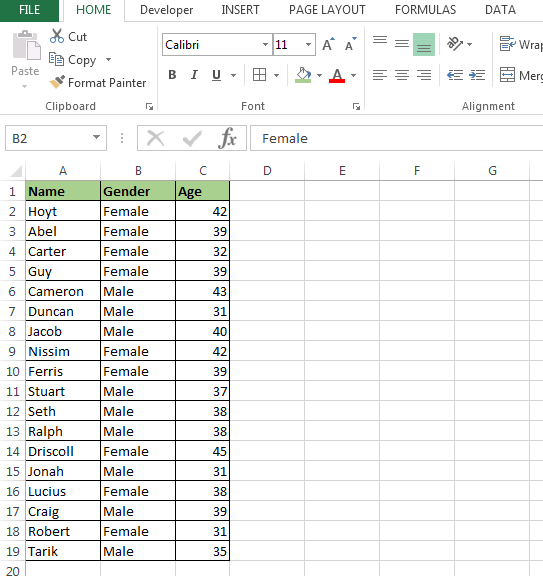The image size is (543, 576).
Task: Click the Borders grid icon
Action: click(x=259, y=75)
